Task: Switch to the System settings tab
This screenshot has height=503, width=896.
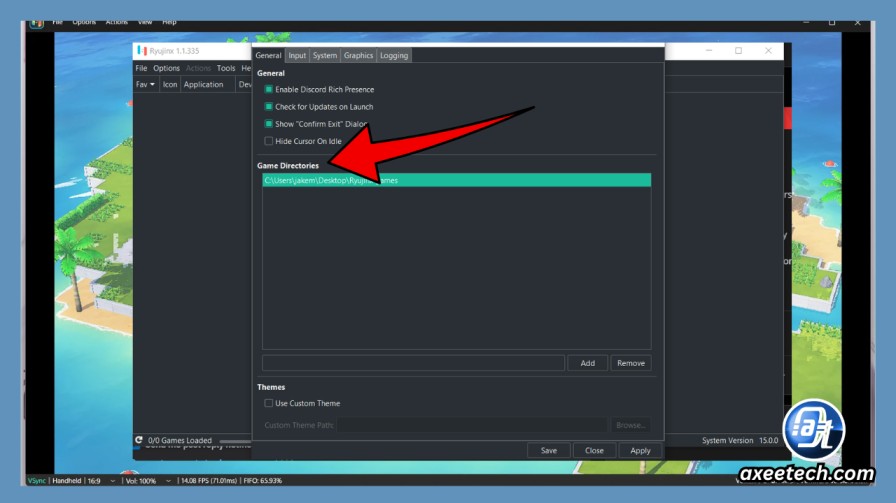Action: coord(325,55)
